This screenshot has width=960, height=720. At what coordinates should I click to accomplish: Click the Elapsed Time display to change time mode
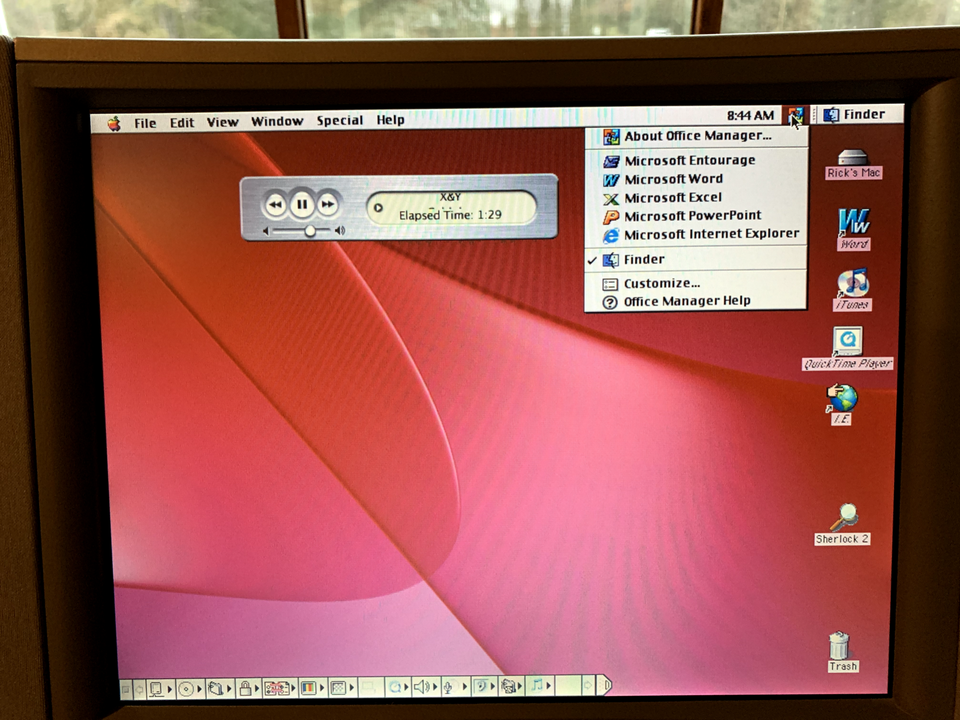[451, 213]
